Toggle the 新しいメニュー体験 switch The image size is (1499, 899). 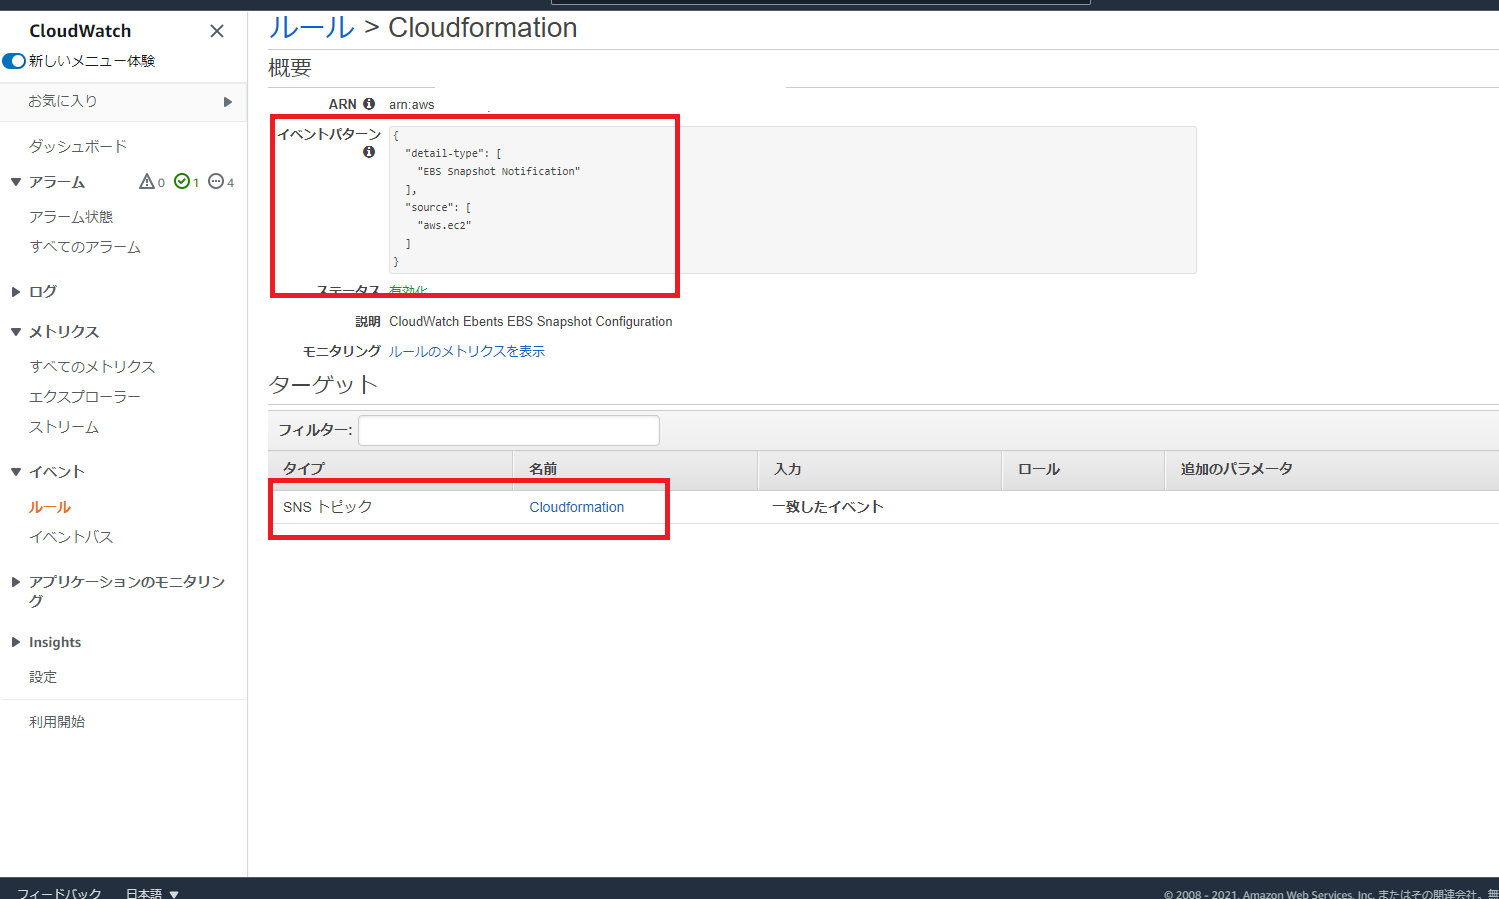14,61
